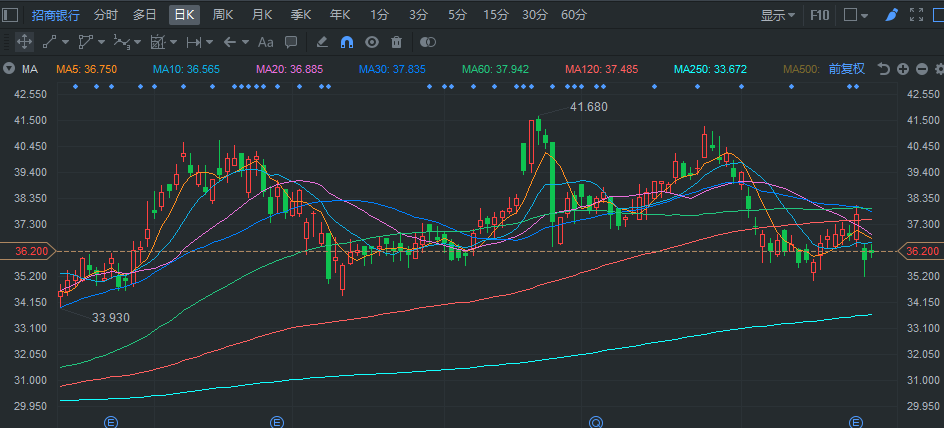Open the measurement tool dropdown arrow
Image resolution: width=944 pixels, height=428 pixels.
point(173,42)
